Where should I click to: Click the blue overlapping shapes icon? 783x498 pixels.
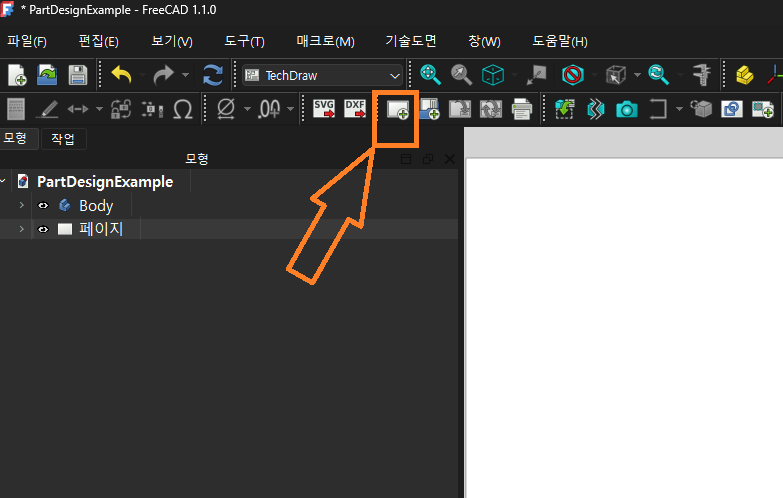732,109
